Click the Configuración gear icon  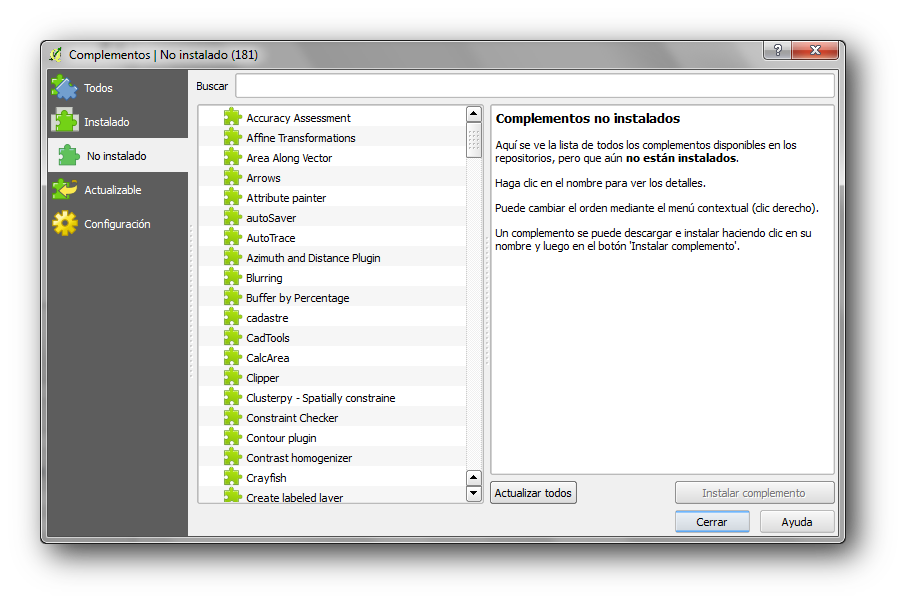65,223
